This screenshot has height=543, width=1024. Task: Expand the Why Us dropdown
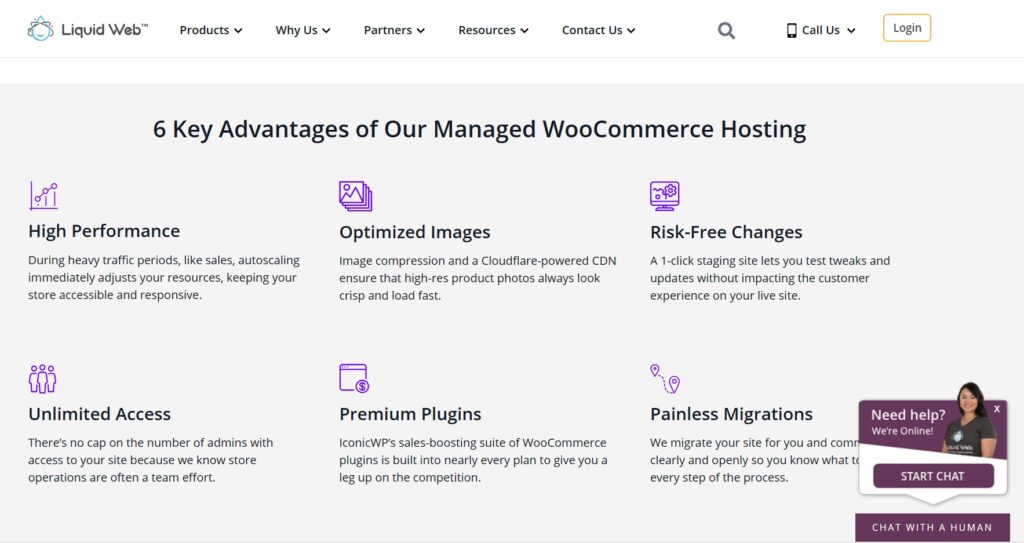point(303,30)
